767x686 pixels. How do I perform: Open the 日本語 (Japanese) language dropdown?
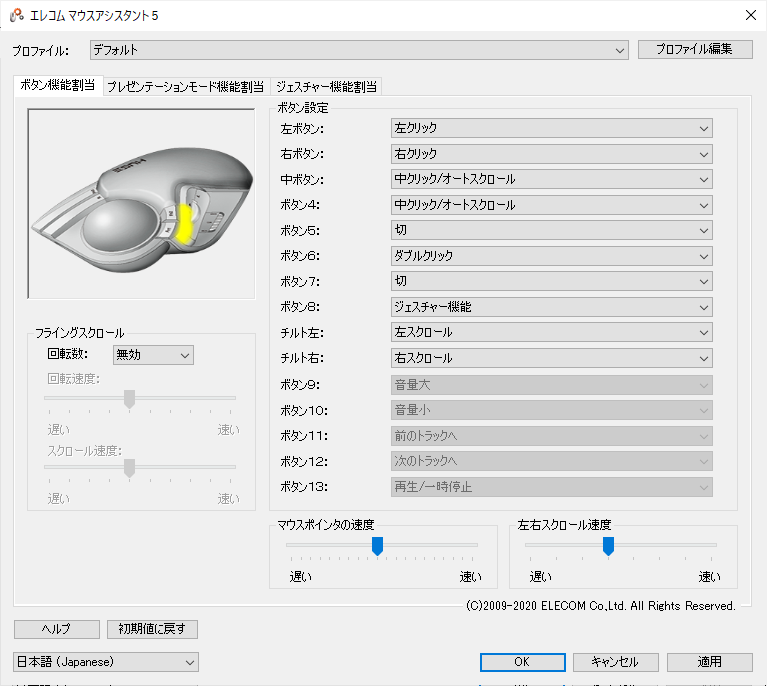(x=106, y=662)
